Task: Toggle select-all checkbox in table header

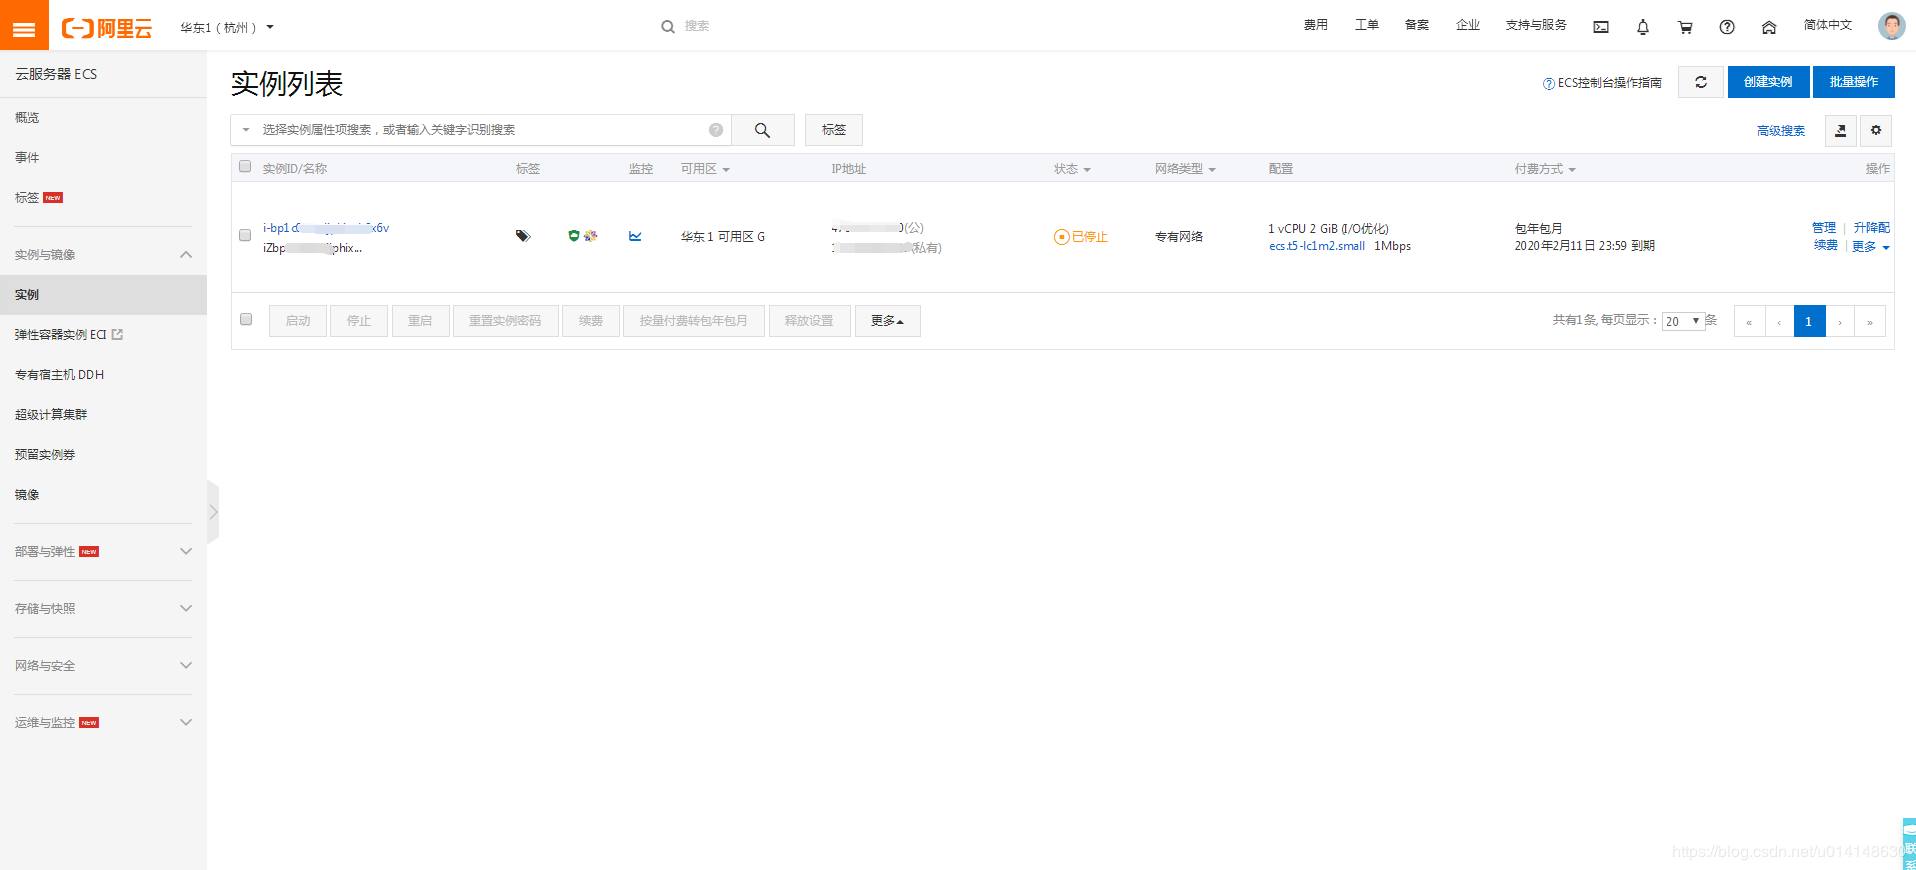Action: (245, 167)
